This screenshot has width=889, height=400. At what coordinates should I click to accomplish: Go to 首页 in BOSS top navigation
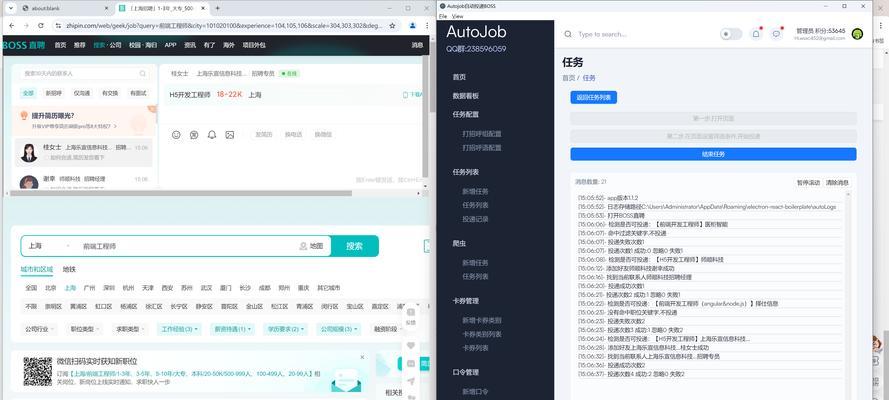click(x=60, y=45)
